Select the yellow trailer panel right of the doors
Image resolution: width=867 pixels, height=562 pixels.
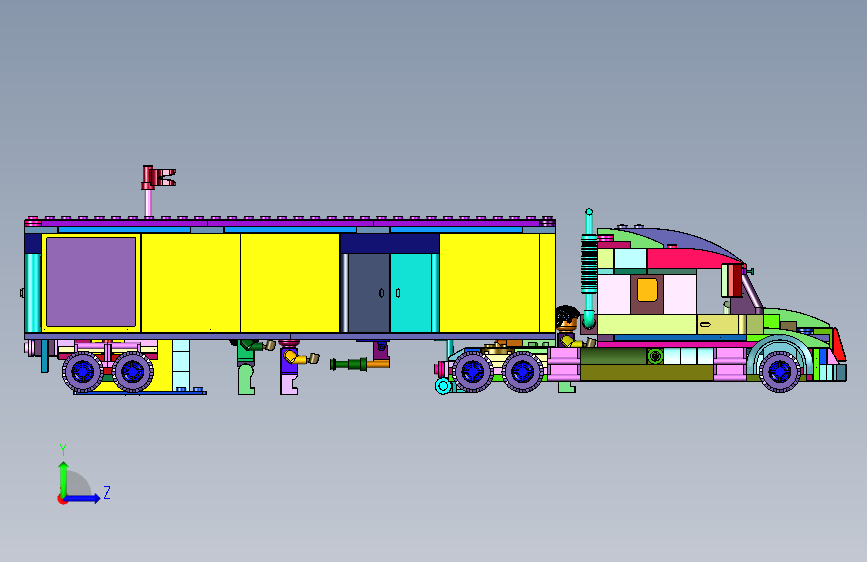coord(489,283)
